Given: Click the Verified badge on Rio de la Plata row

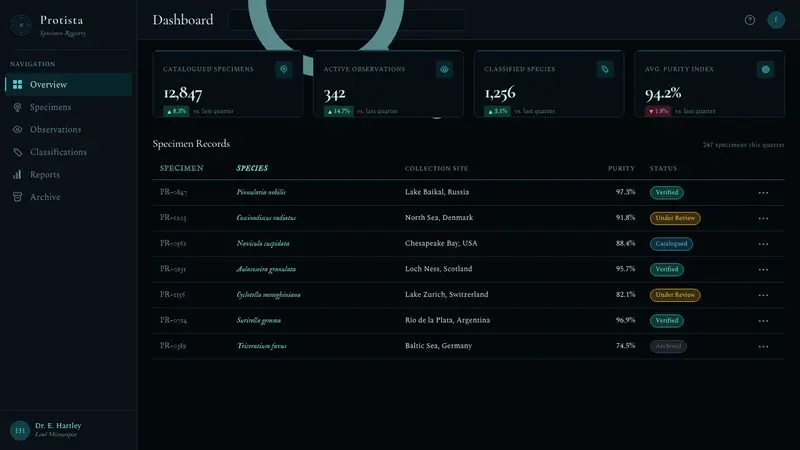Looking at the screenshot, I should pos(666,320).
